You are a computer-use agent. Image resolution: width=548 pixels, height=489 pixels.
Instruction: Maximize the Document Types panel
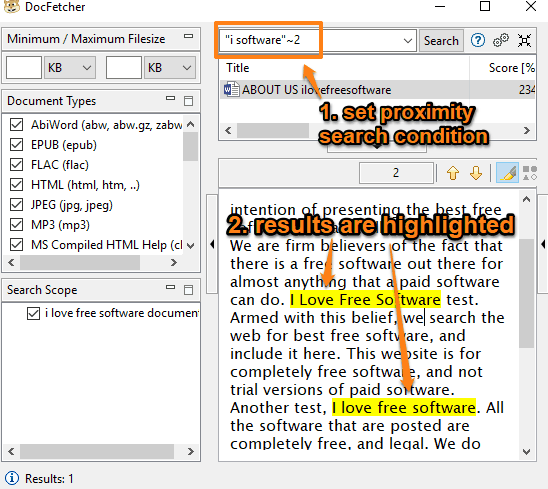189,101
